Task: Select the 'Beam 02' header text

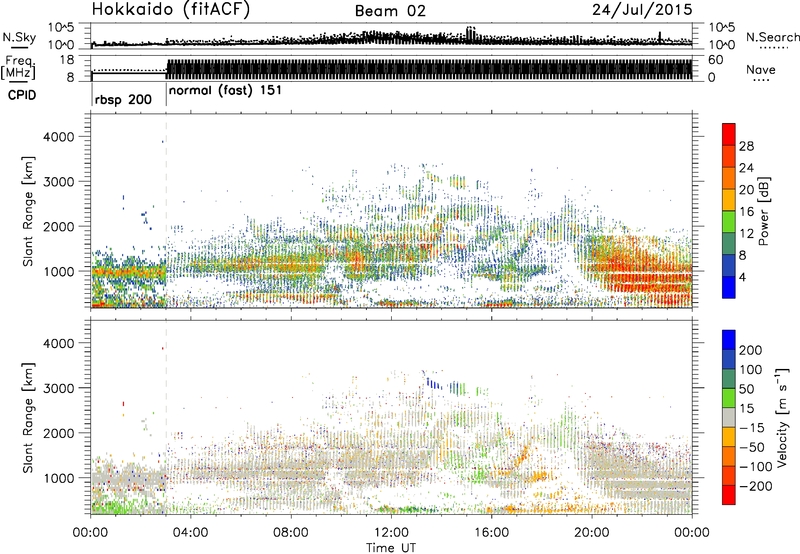Action: [390, 11]
